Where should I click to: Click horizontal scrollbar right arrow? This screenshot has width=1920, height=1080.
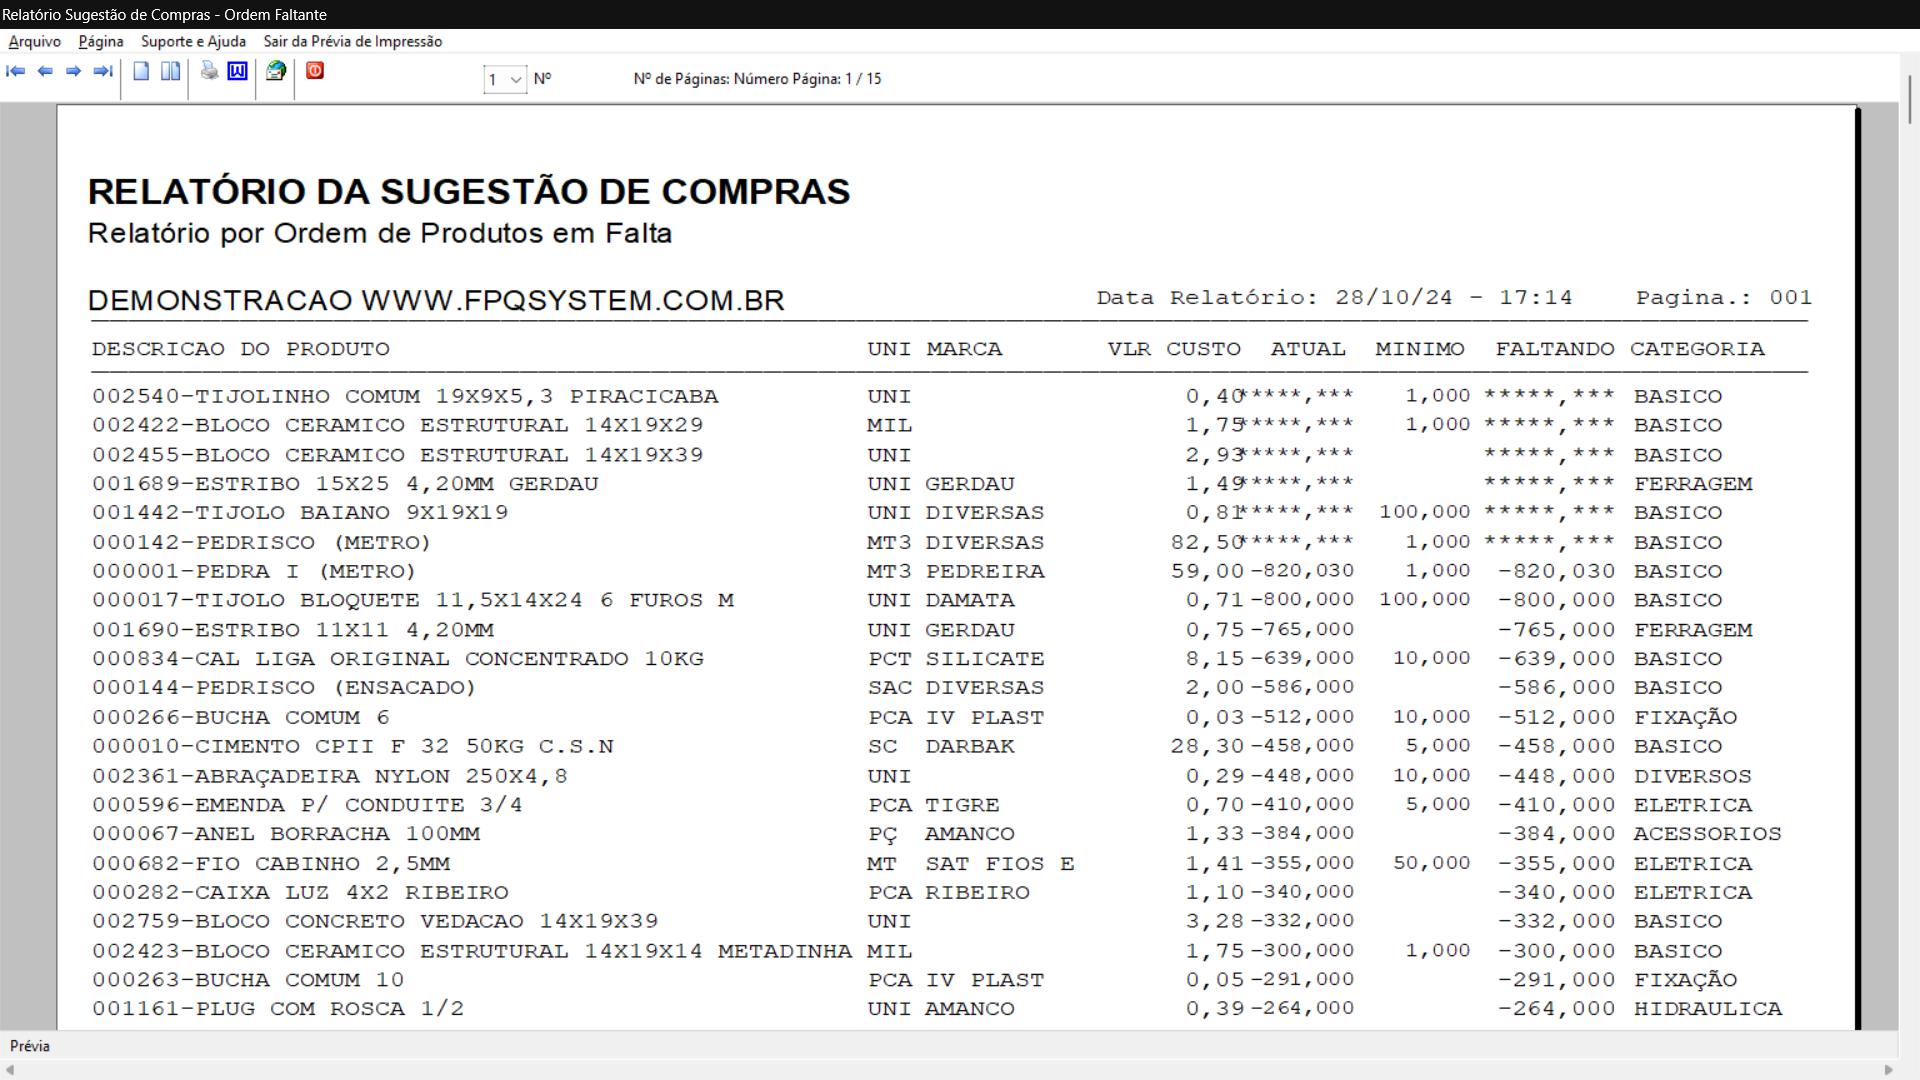coord(1888,1070)
